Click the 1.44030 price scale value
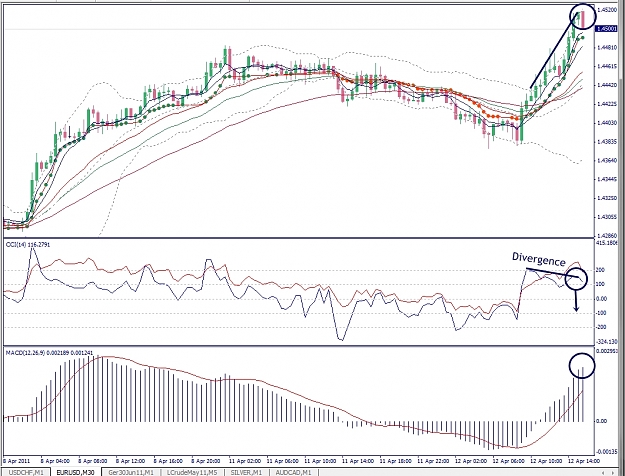The width and height of the screenshot is (625, 476). [x=606, y=123]
